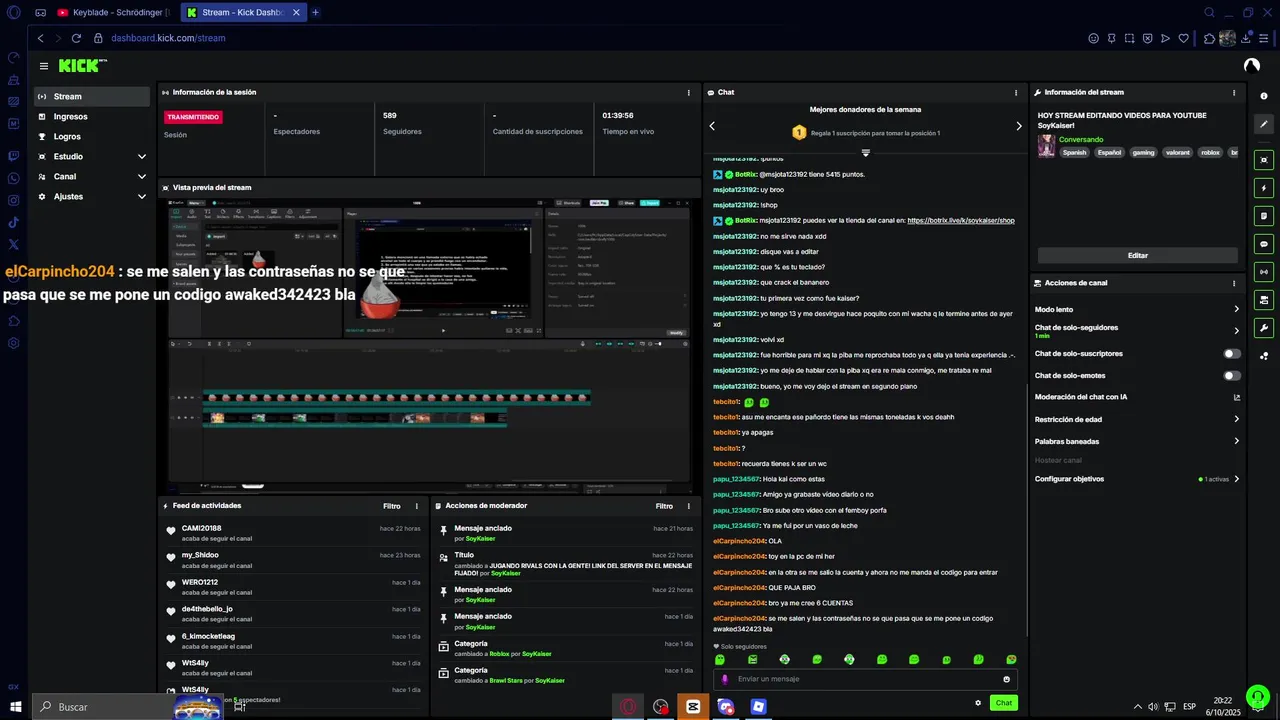
Task: Open Chat de solo-seguidores settings
Action: (x=1137, y=331)
